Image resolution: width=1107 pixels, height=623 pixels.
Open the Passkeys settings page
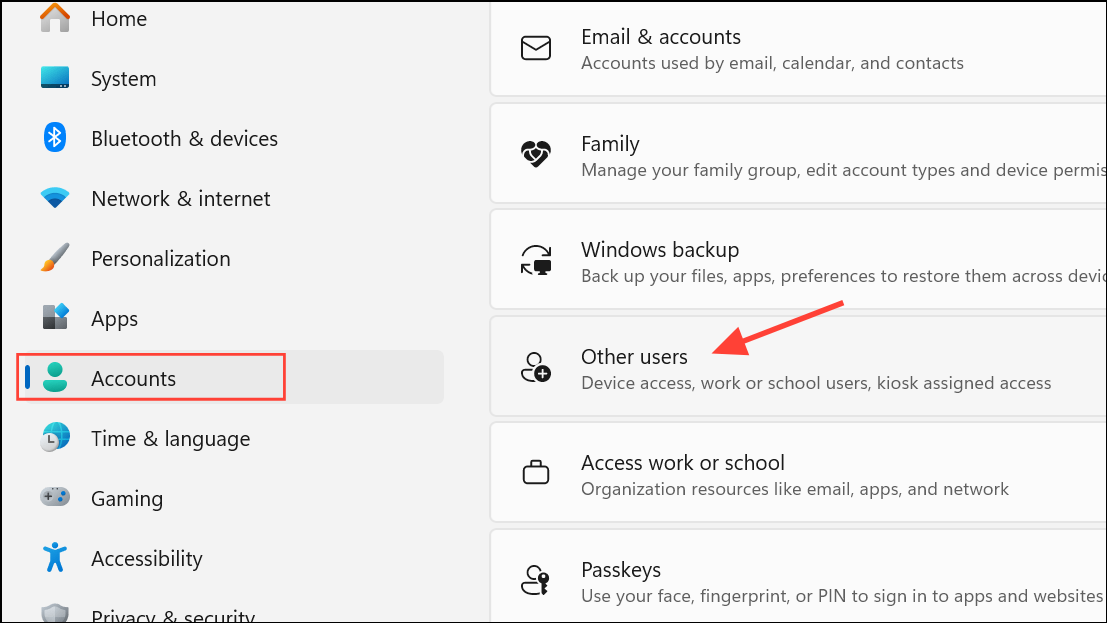click(x=798, y=576)
